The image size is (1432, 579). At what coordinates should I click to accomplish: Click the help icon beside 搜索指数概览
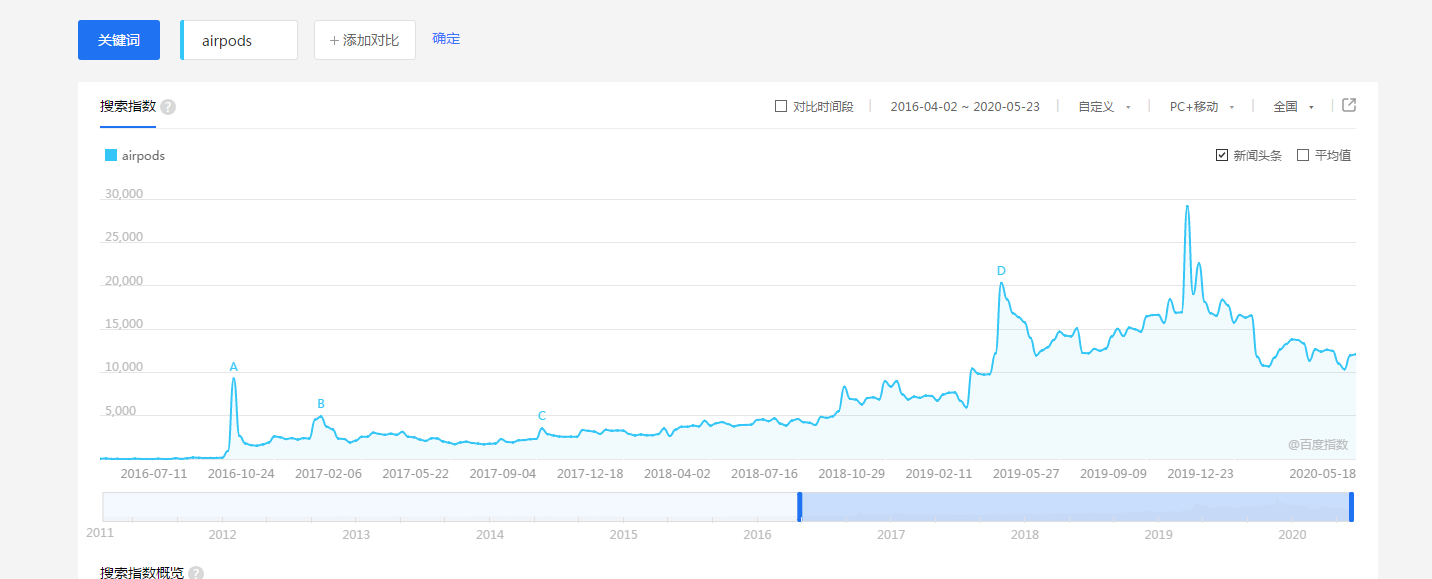pyautogui.click(x=196, y=573)
